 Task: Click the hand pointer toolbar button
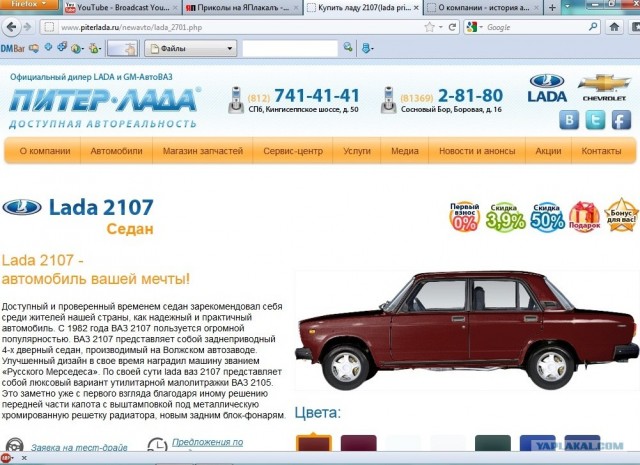pos(122,48)
